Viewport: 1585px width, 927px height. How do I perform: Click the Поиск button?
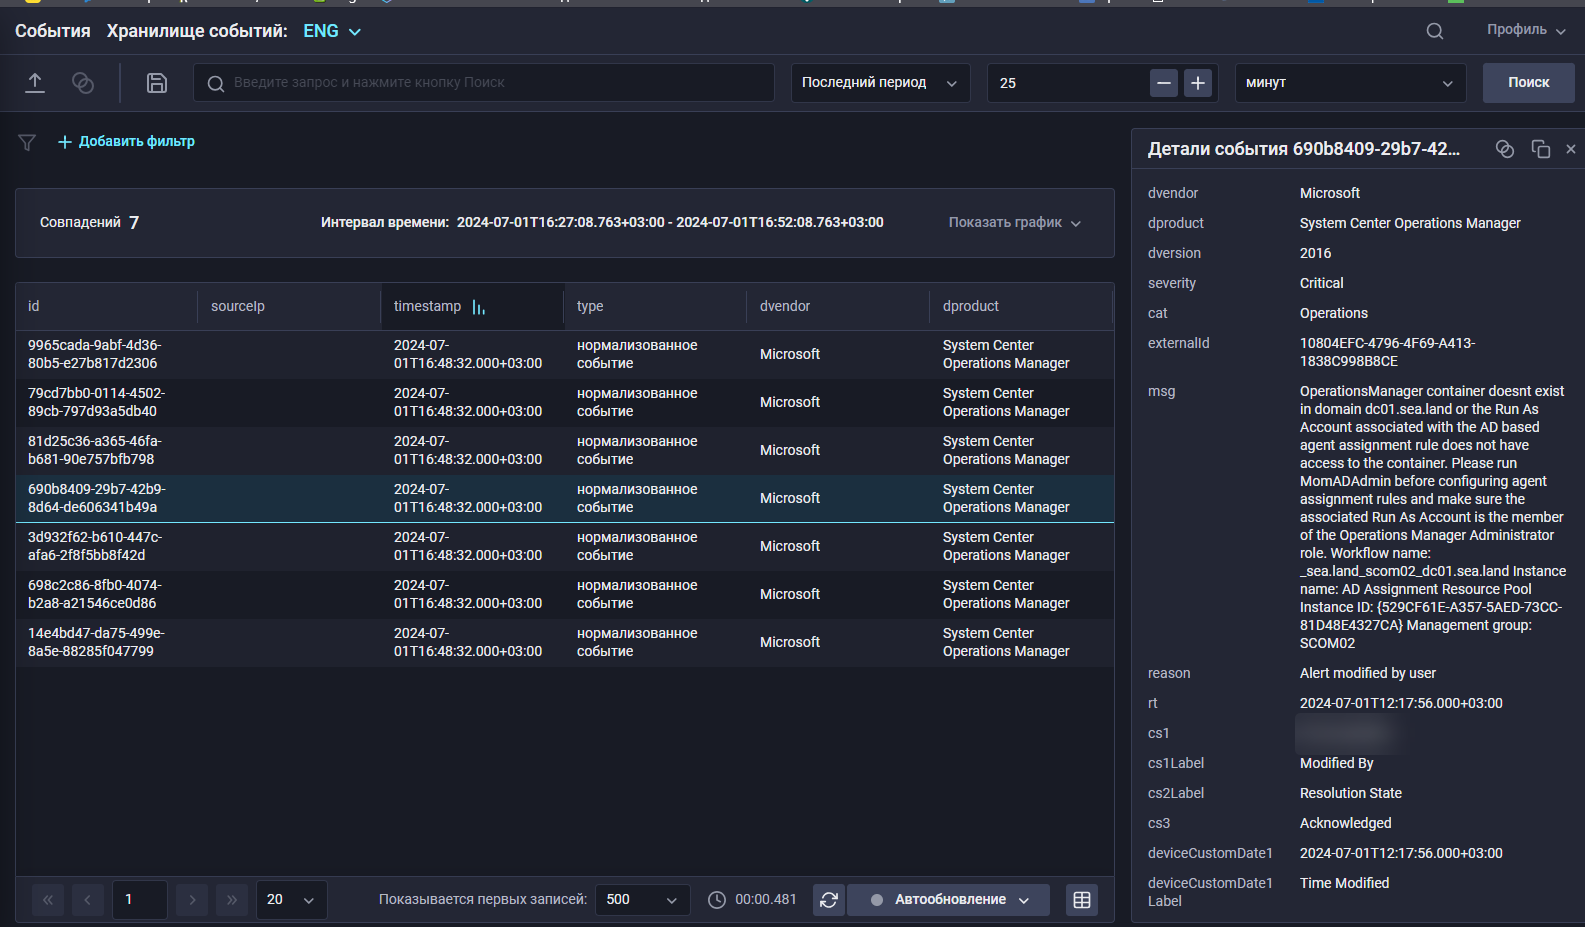pyautogui.click(x=1528, y=83)
